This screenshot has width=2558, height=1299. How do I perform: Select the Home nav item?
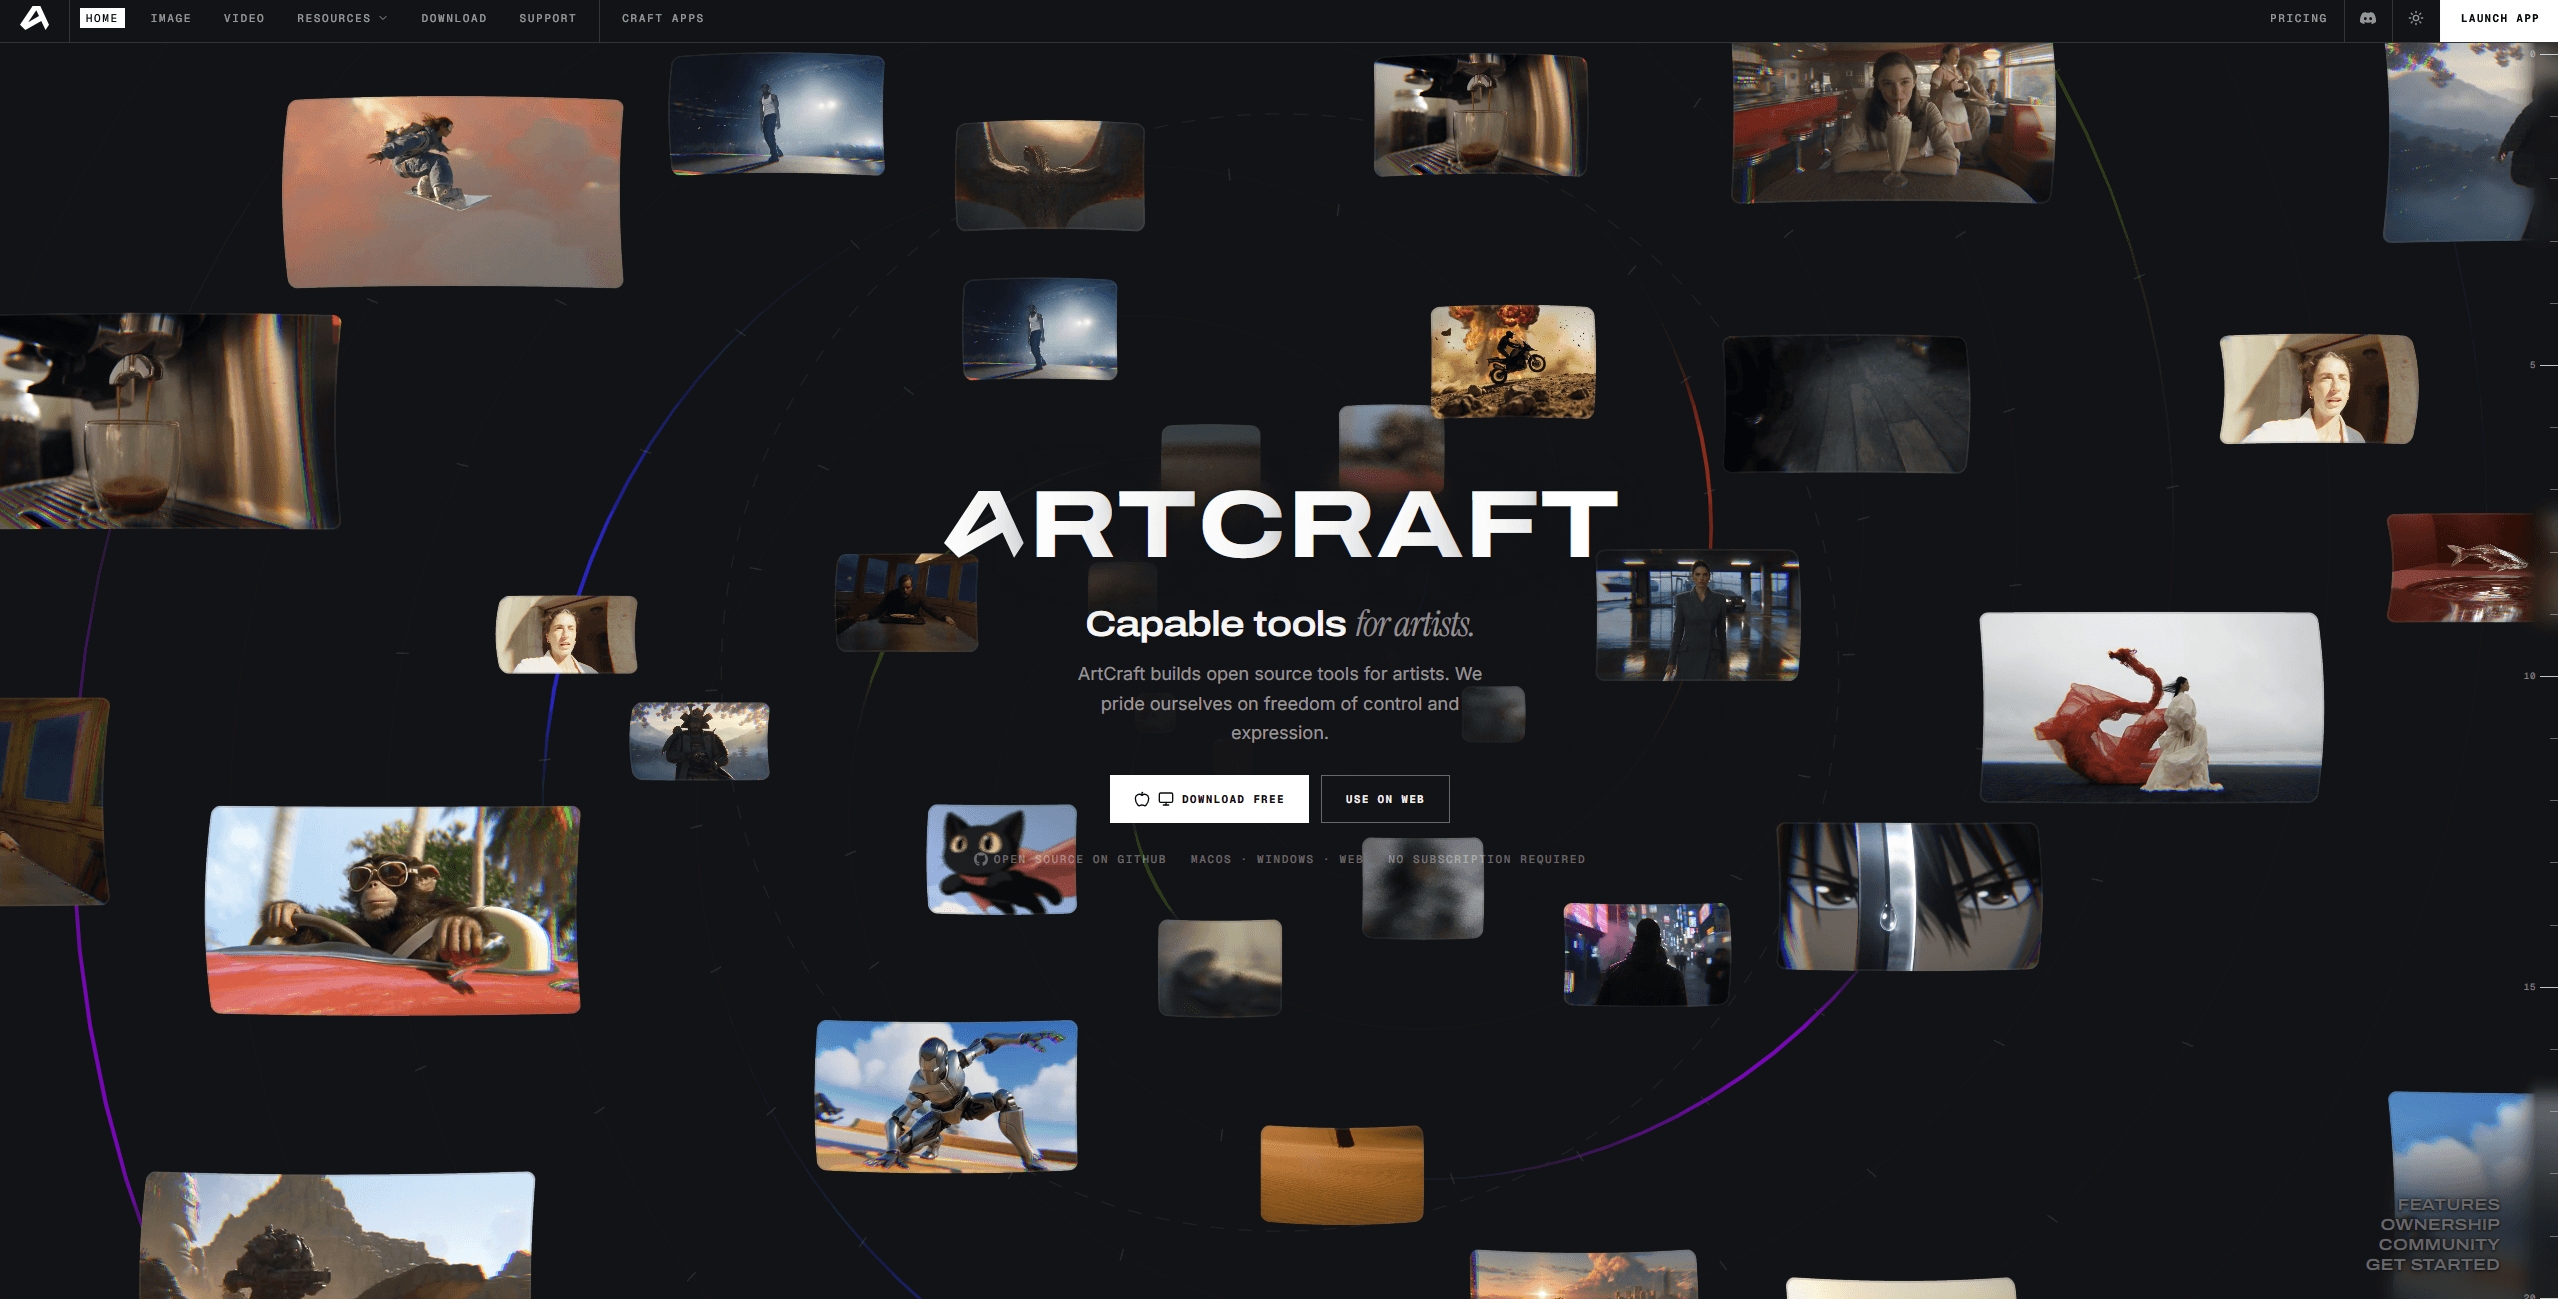[102, 18]
